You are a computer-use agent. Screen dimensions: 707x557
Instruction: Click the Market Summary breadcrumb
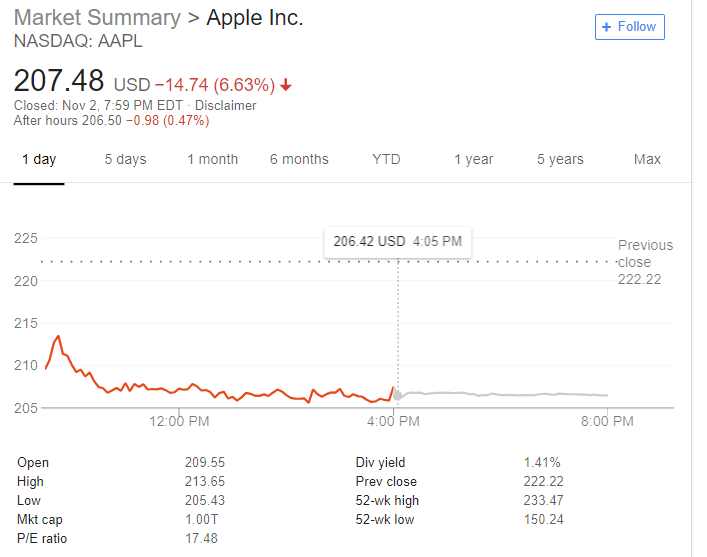click(97, 18)
